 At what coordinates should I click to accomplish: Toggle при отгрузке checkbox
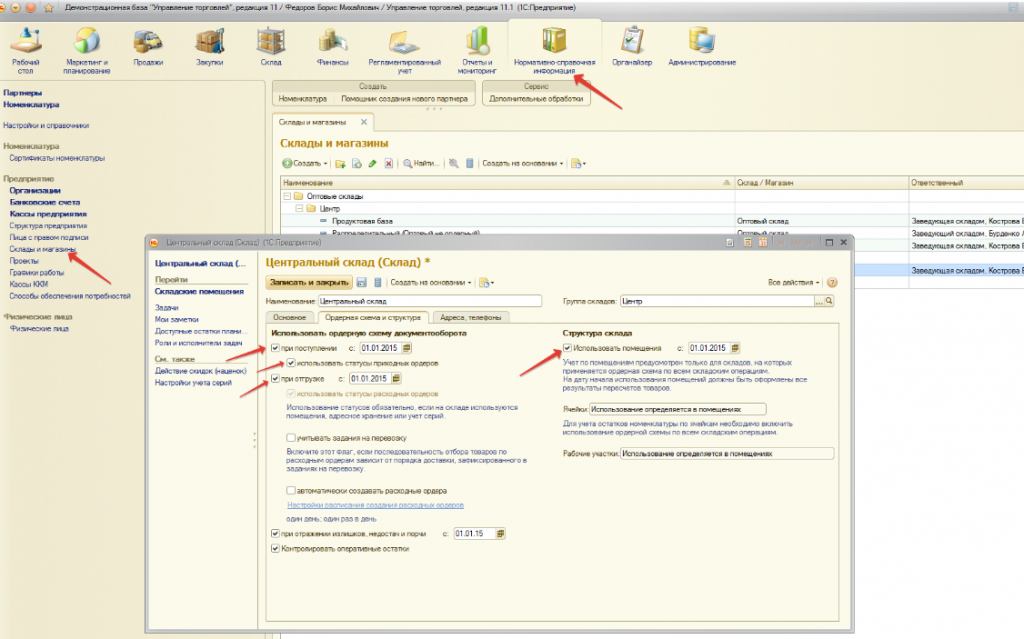276,378
